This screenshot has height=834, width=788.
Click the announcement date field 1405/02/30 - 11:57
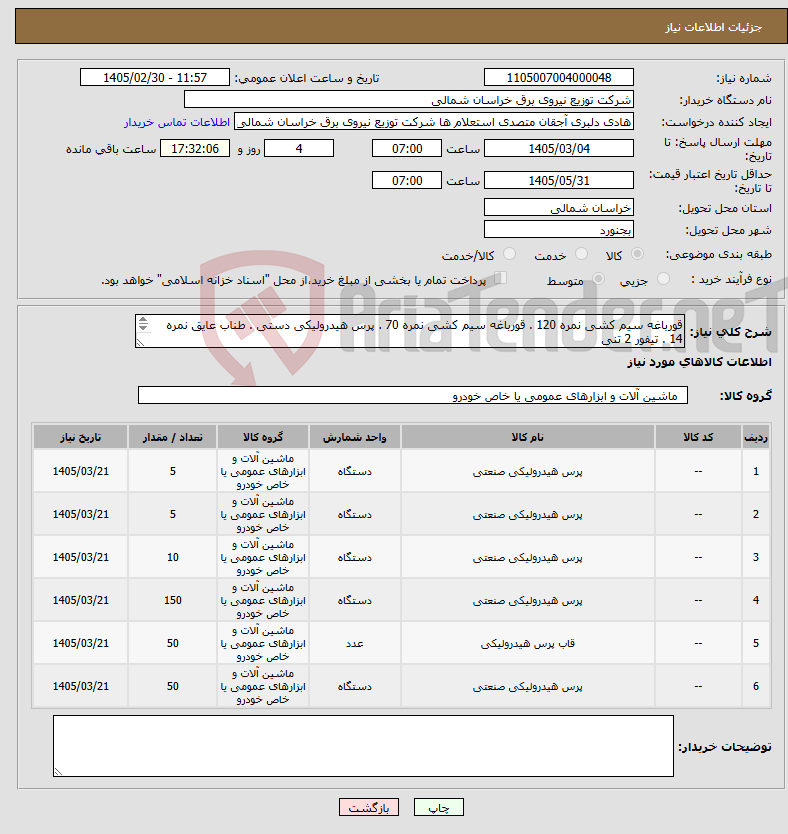tap(155, 78)
